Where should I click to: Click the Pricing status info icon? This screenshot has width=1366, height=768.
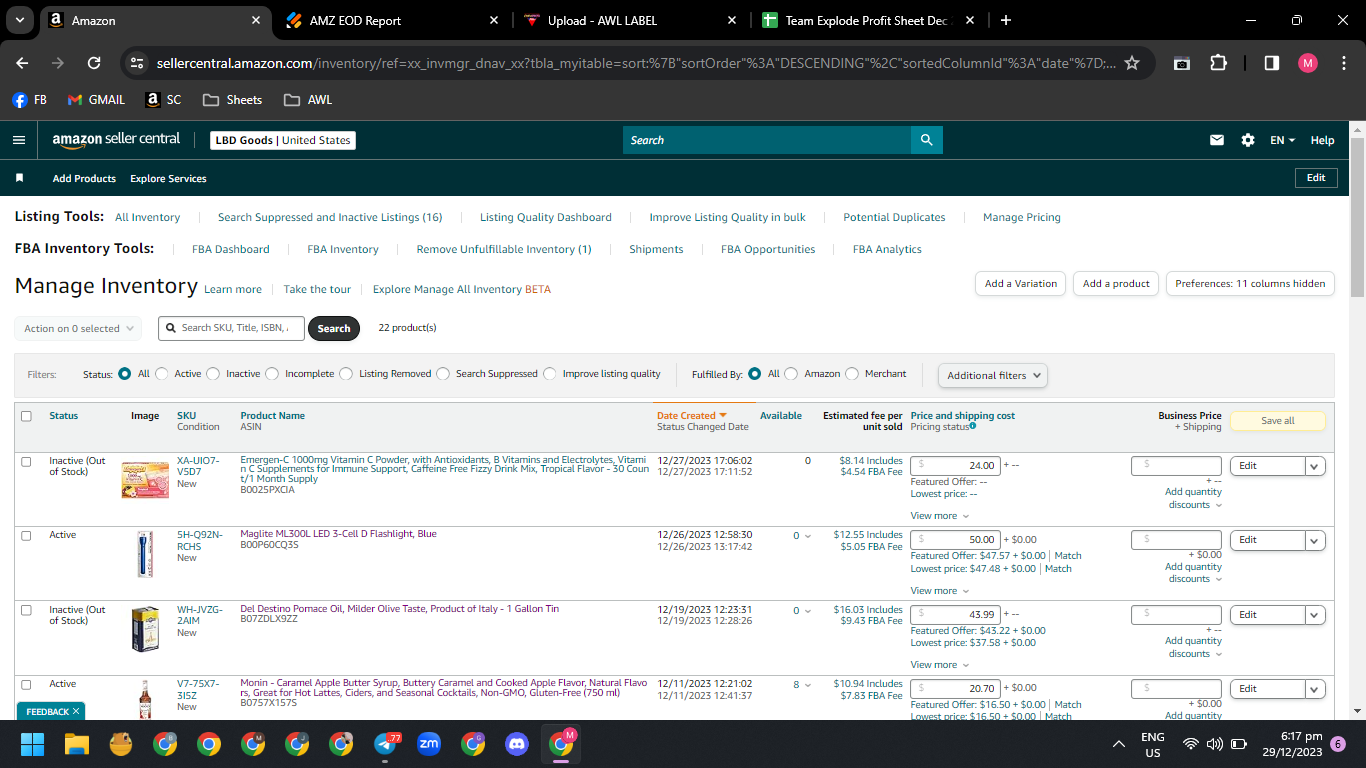pos(972,426)
